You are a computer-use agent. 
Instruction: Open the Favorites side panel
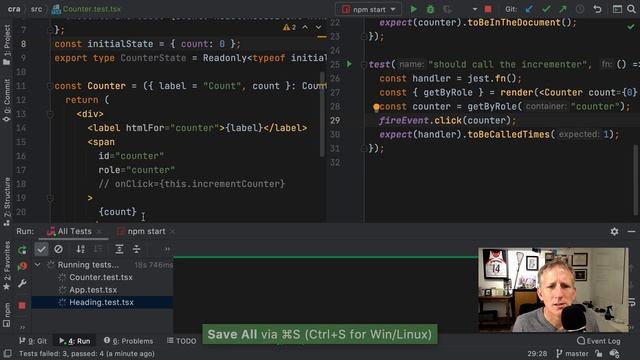pyautogui.click(x=7, y=266)
